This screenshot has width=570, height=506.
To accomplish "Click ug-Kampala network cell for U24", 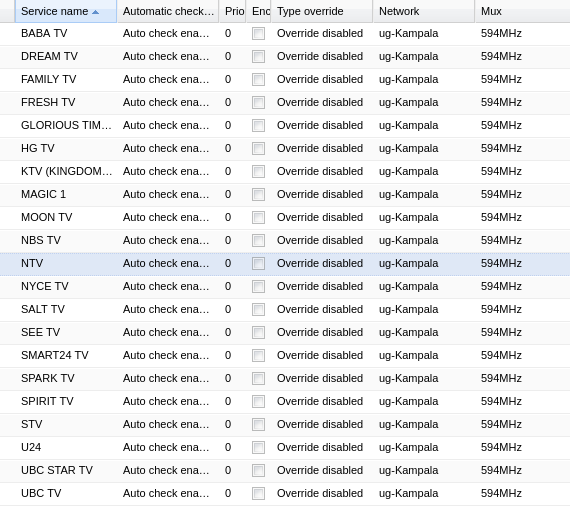I will (x=409, y=447).
